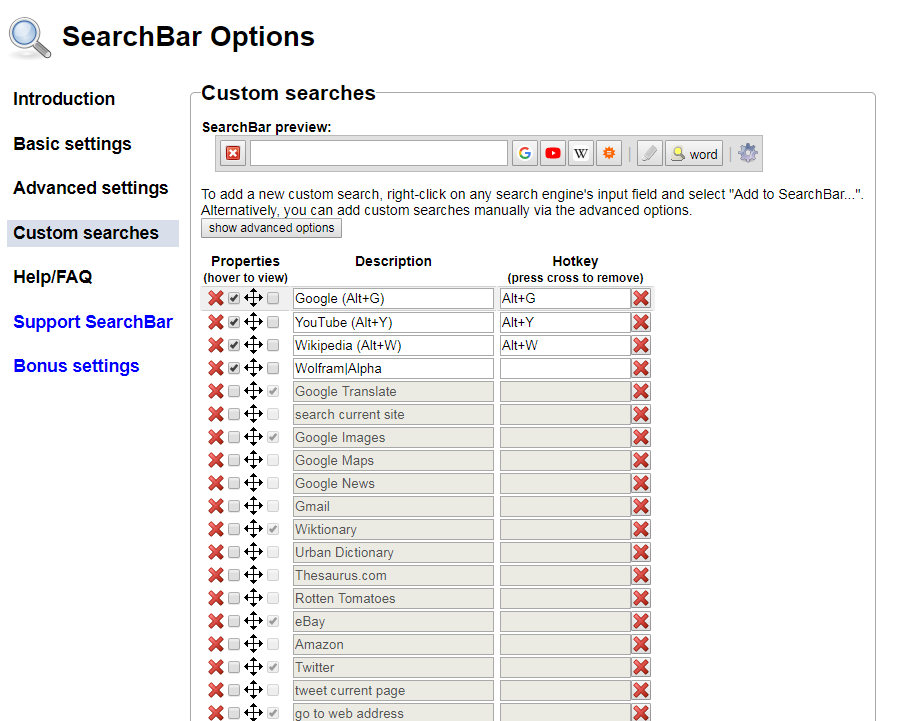Uncheck the enabled checkbox for Wikipedia

(234, 345)
